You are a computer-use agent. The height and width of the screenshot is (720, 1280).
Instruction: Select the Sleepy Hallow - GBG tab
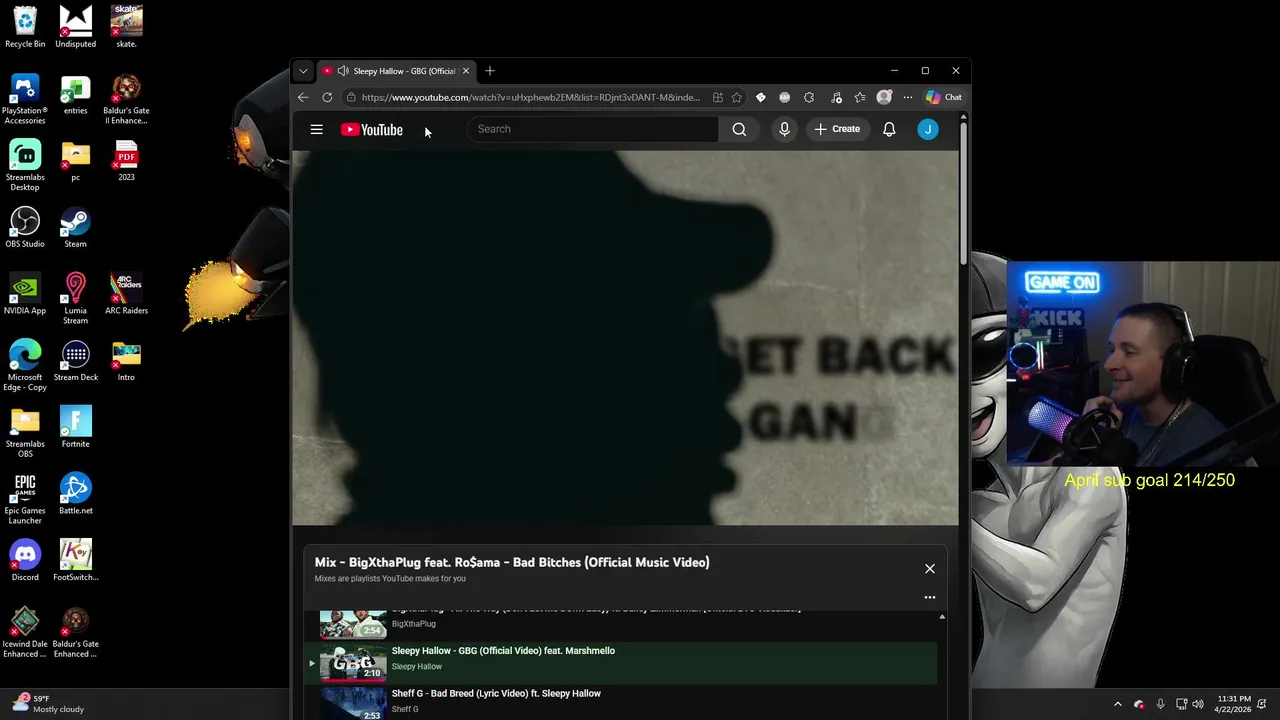coord(397,71)
